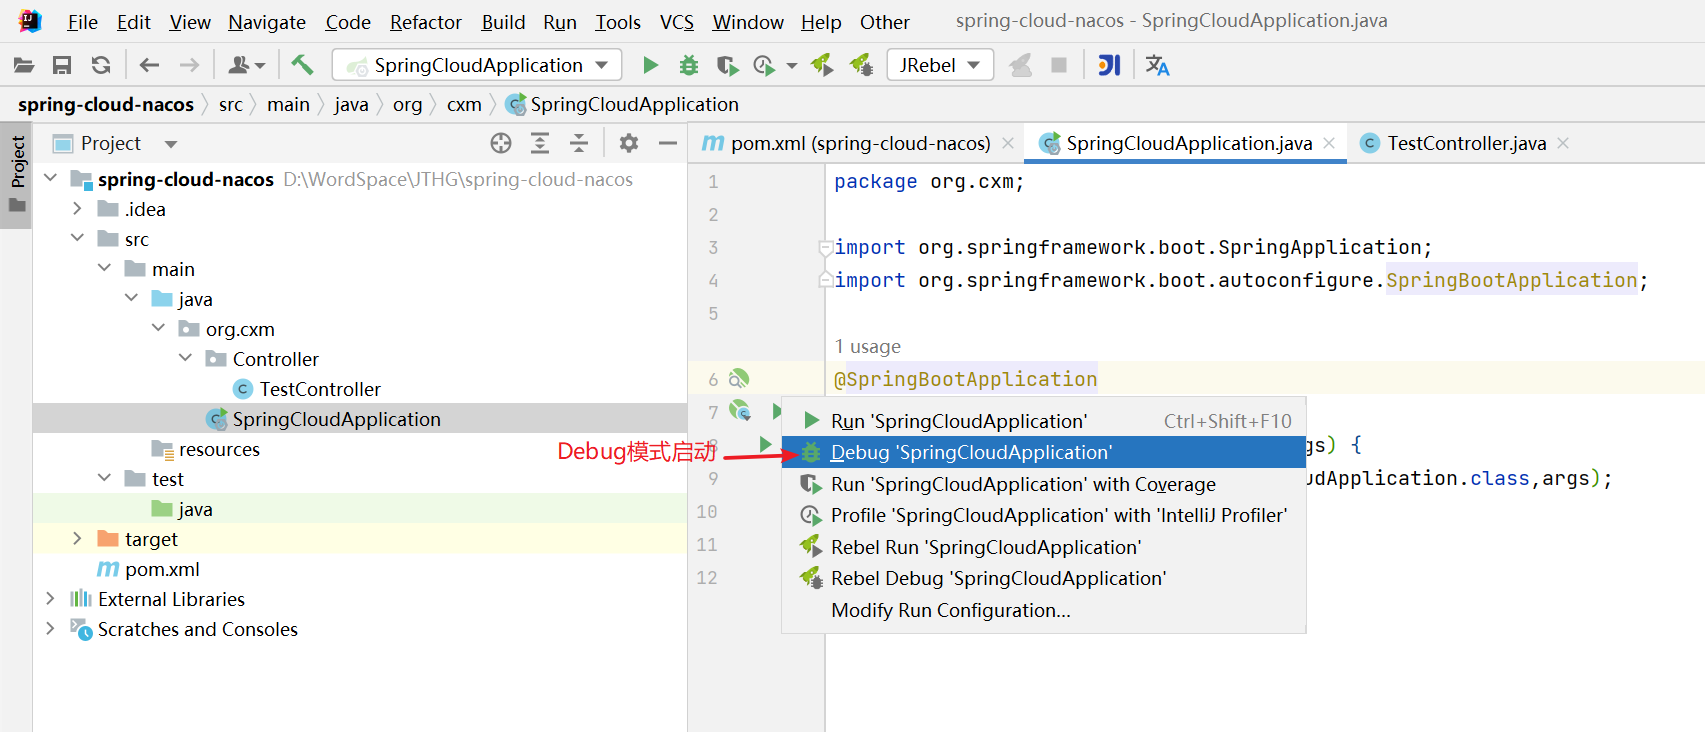Click the '1 usage' inlay hint
Screen dimensions: 1705x732
click(868, 346)
